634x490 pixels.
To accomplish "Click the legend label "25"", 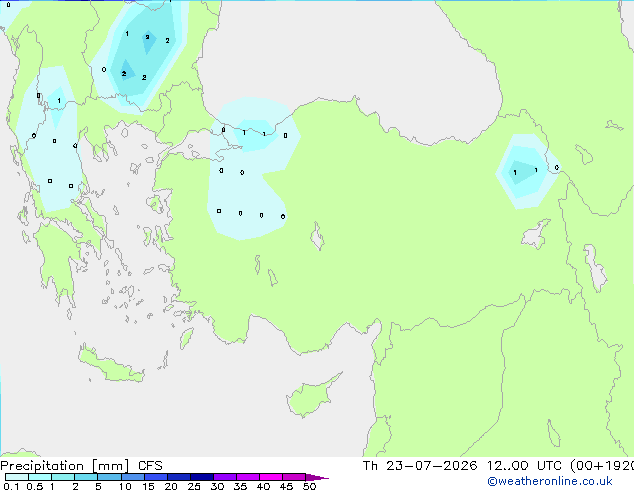I will [194, 486].
